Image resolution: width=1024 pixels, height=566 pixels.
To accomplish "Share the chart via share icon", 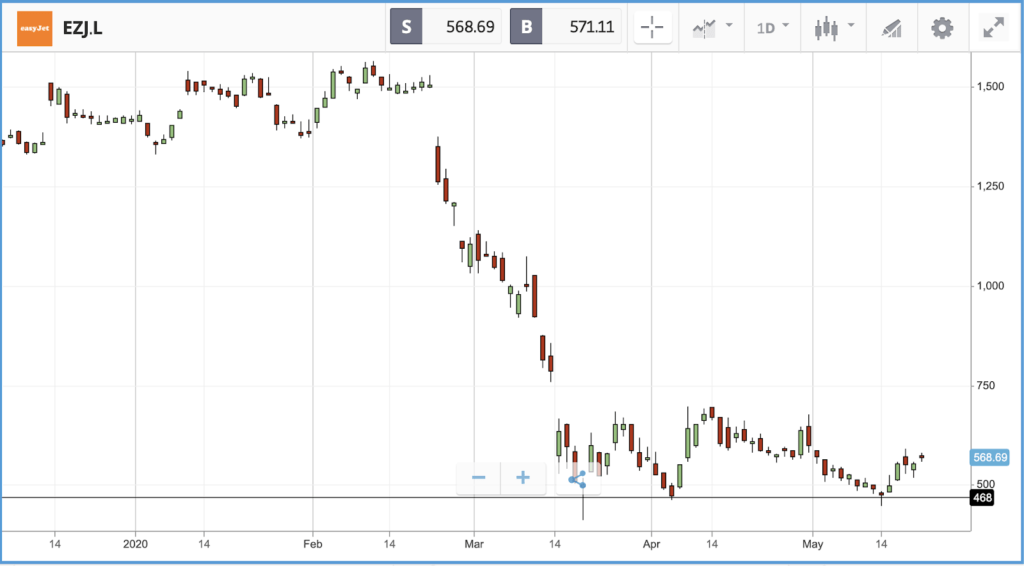I will (577, 479).
